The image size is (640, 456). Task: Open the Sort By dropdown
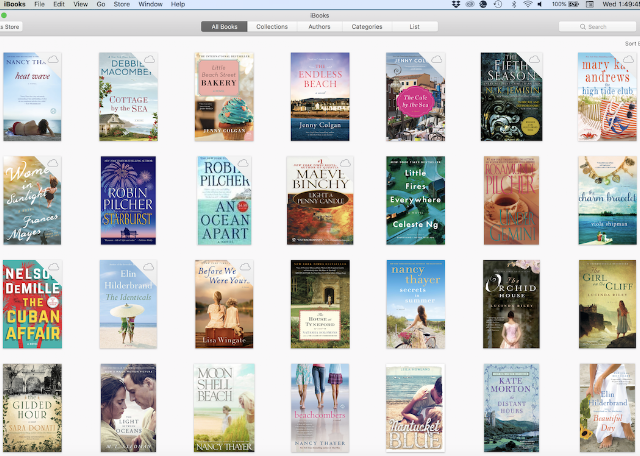632,44
